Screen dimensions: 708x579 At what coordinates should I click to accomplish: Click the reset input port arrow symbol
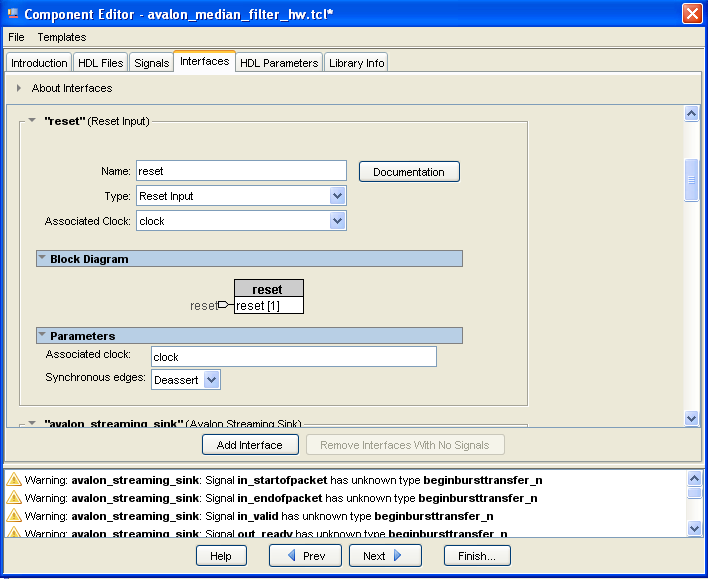click(x=224, y=305)
